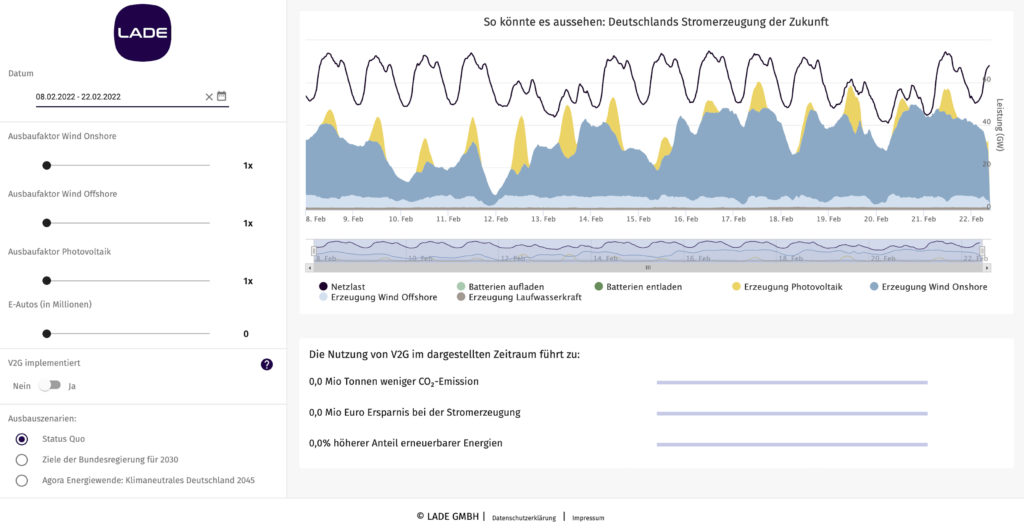This screenshot has width=1024, height=532.
Task: Select Ziele der Bundesregierung für 2030
Action: pyautogui.click(x=22, y=460)
